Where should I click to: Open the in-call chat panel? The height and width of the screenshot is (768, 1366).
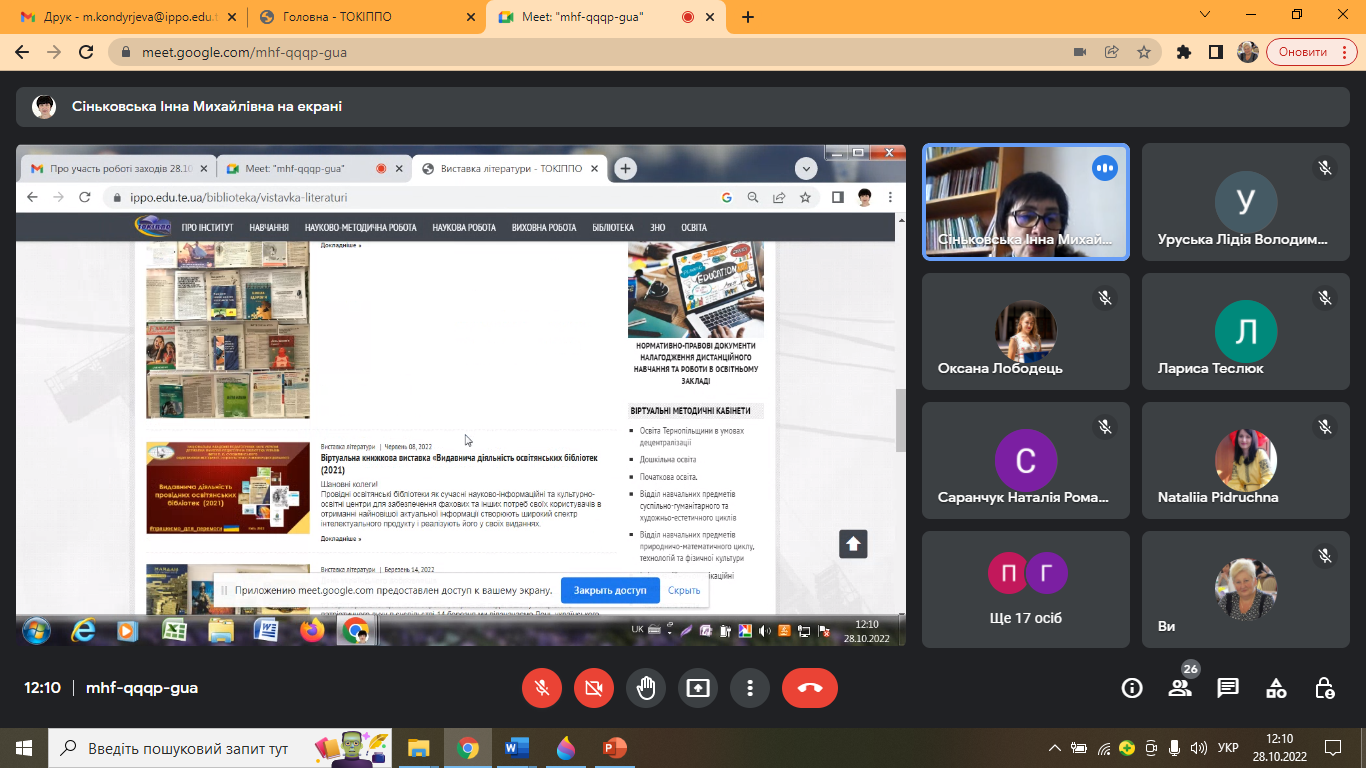pos(1228,688)
